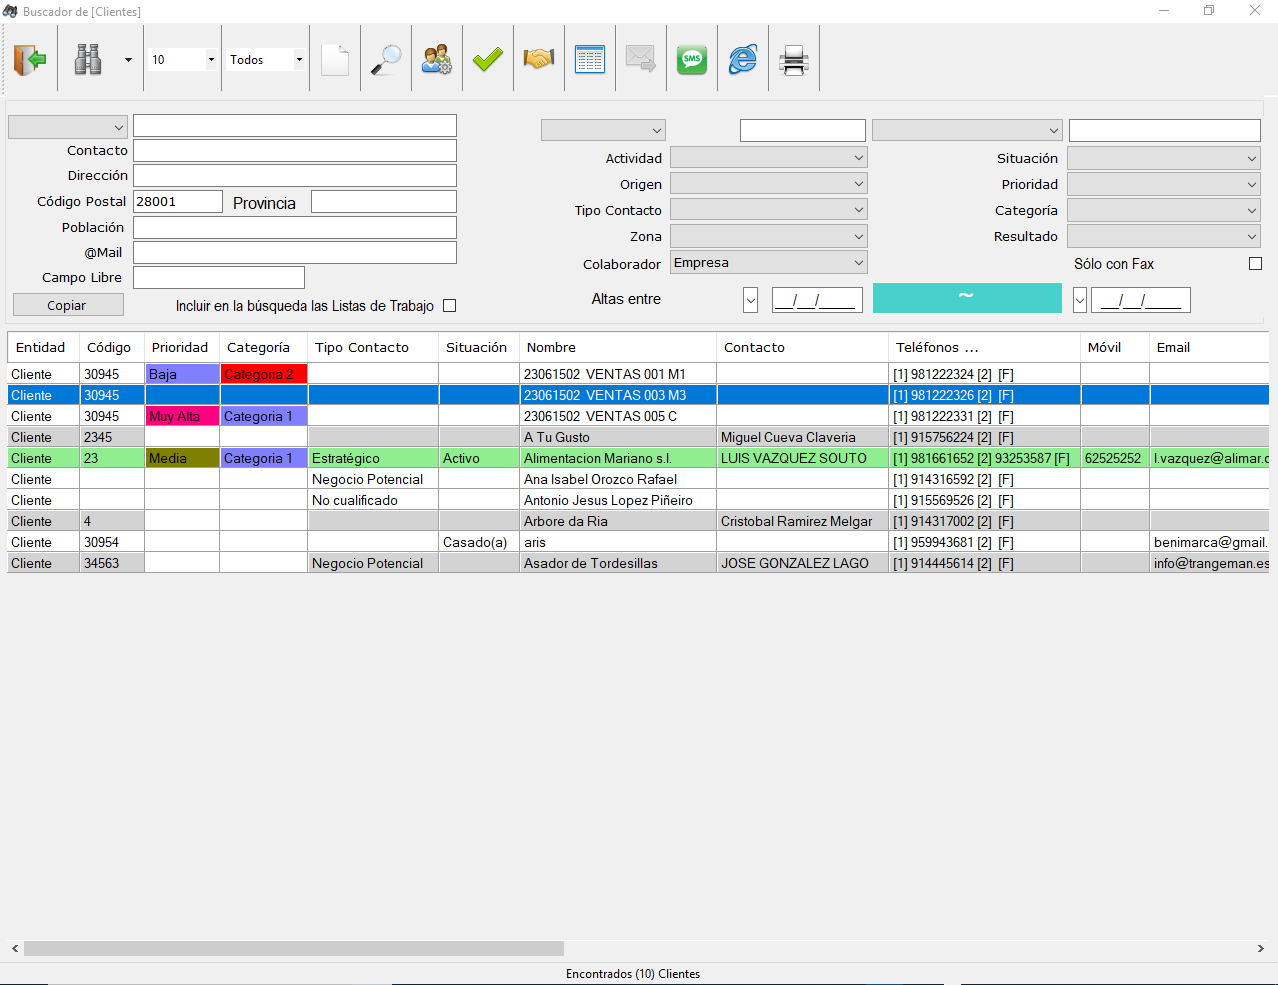Open the arrow menu beside the binoculars

128,60
